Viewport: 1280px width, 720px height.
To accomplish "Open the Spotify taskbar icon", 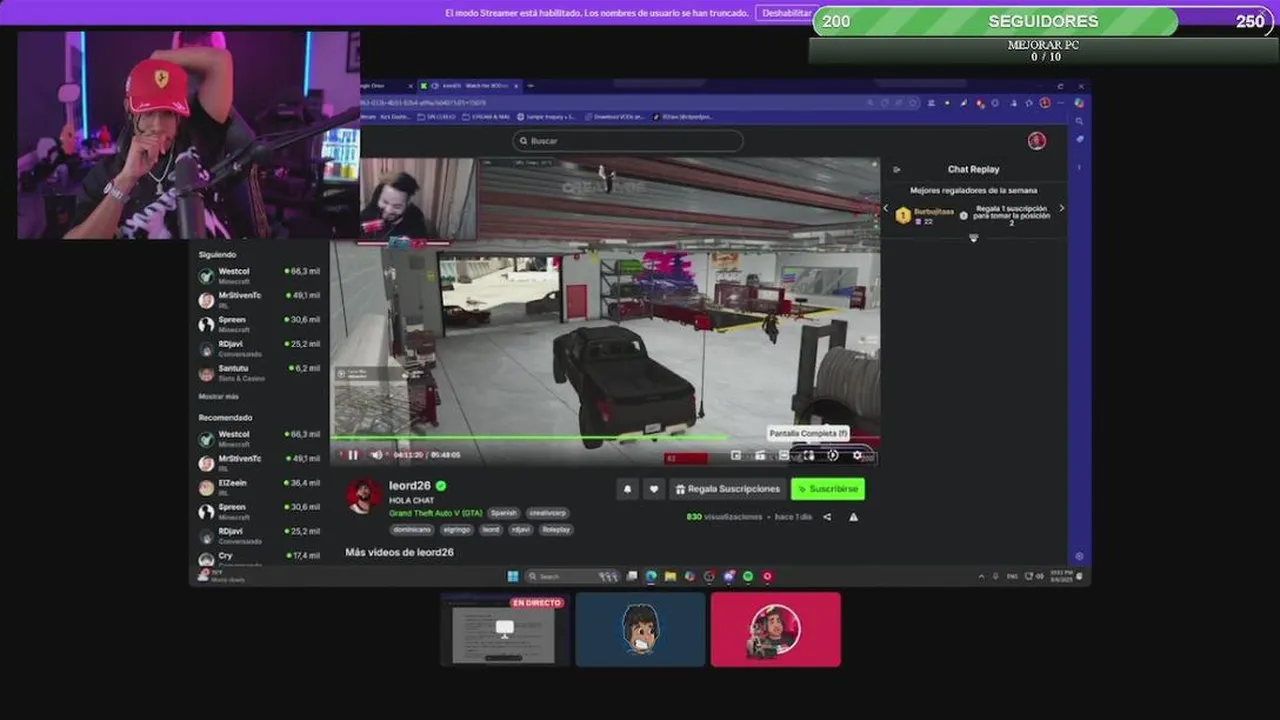I will point(748,576).
